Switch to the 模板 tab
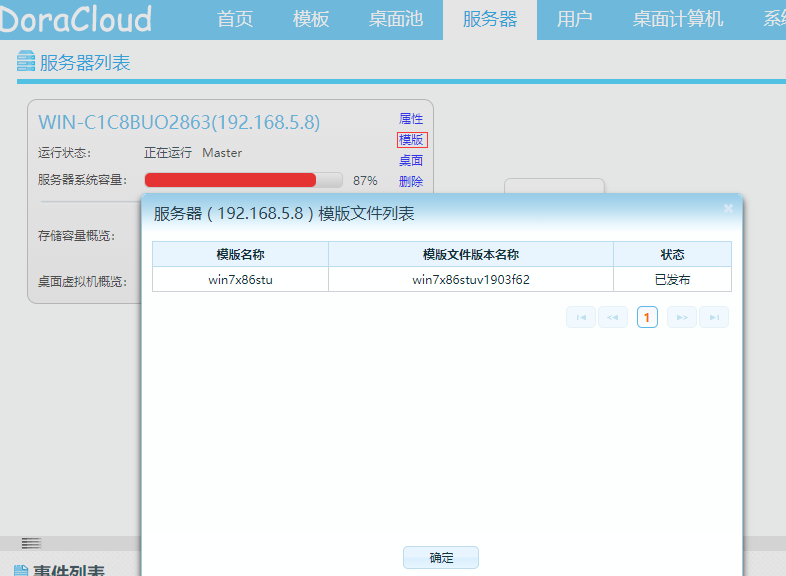This screenshot has width=786, height=576. [311, 20]
